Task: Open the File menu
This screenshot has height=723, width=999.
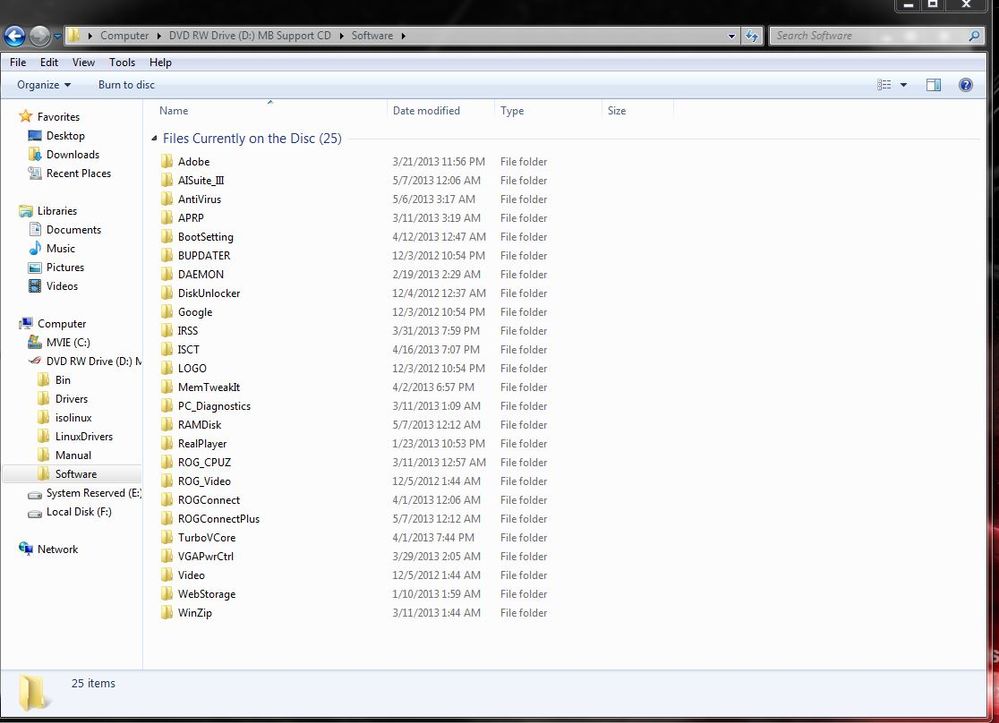Action: click(18, 62)
